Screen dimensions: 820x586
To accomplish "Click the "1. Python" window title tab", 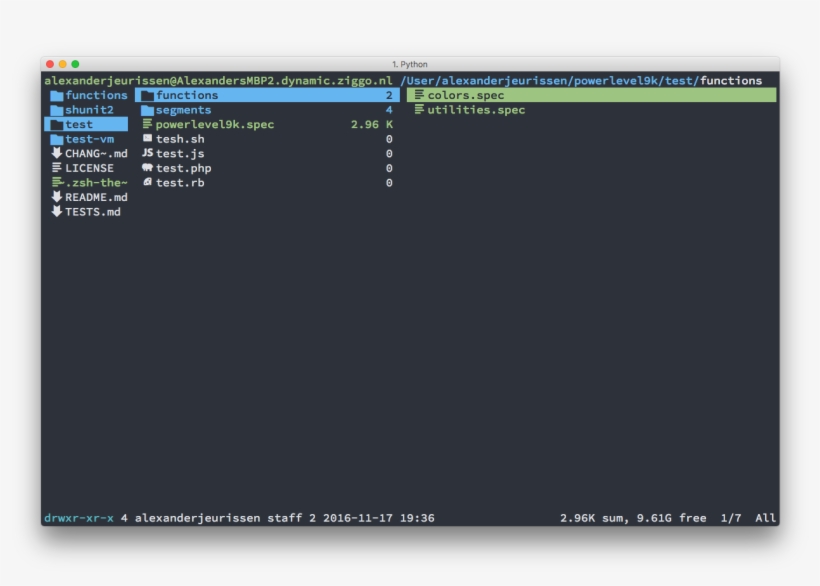I will [409, 64].
